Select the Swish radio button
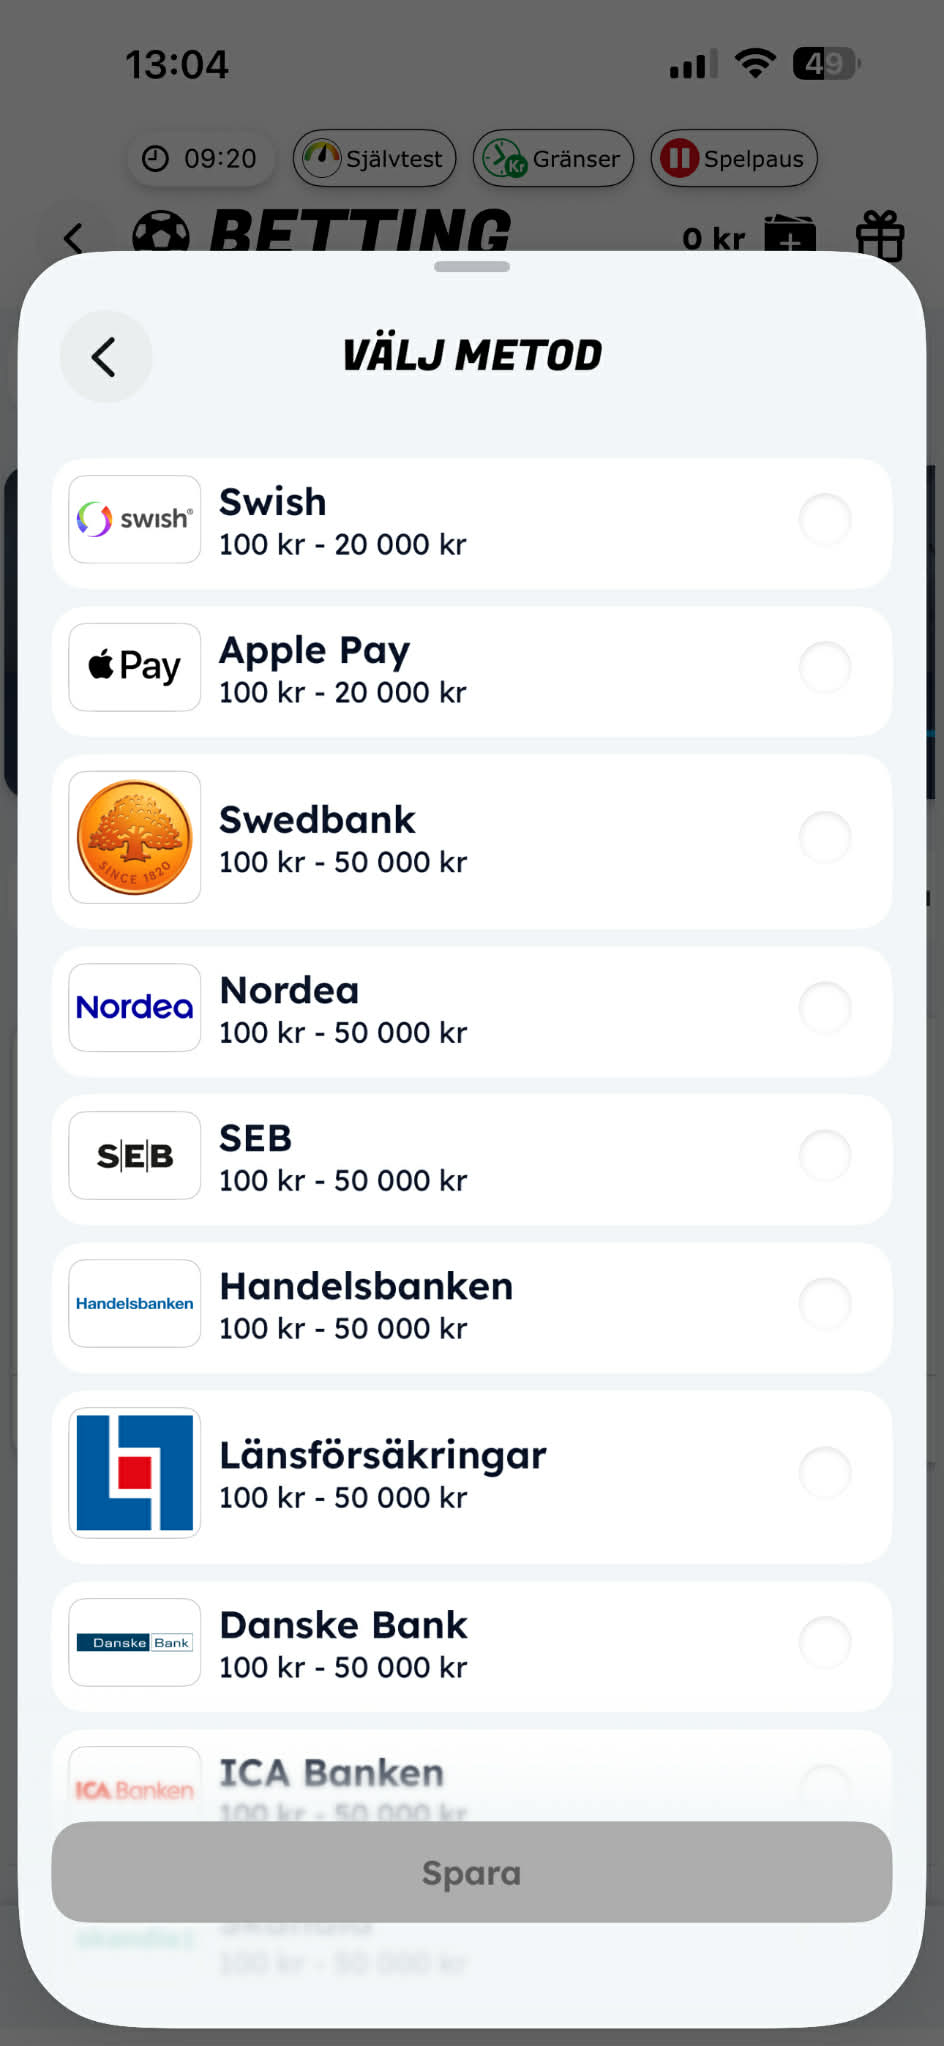 825,519
